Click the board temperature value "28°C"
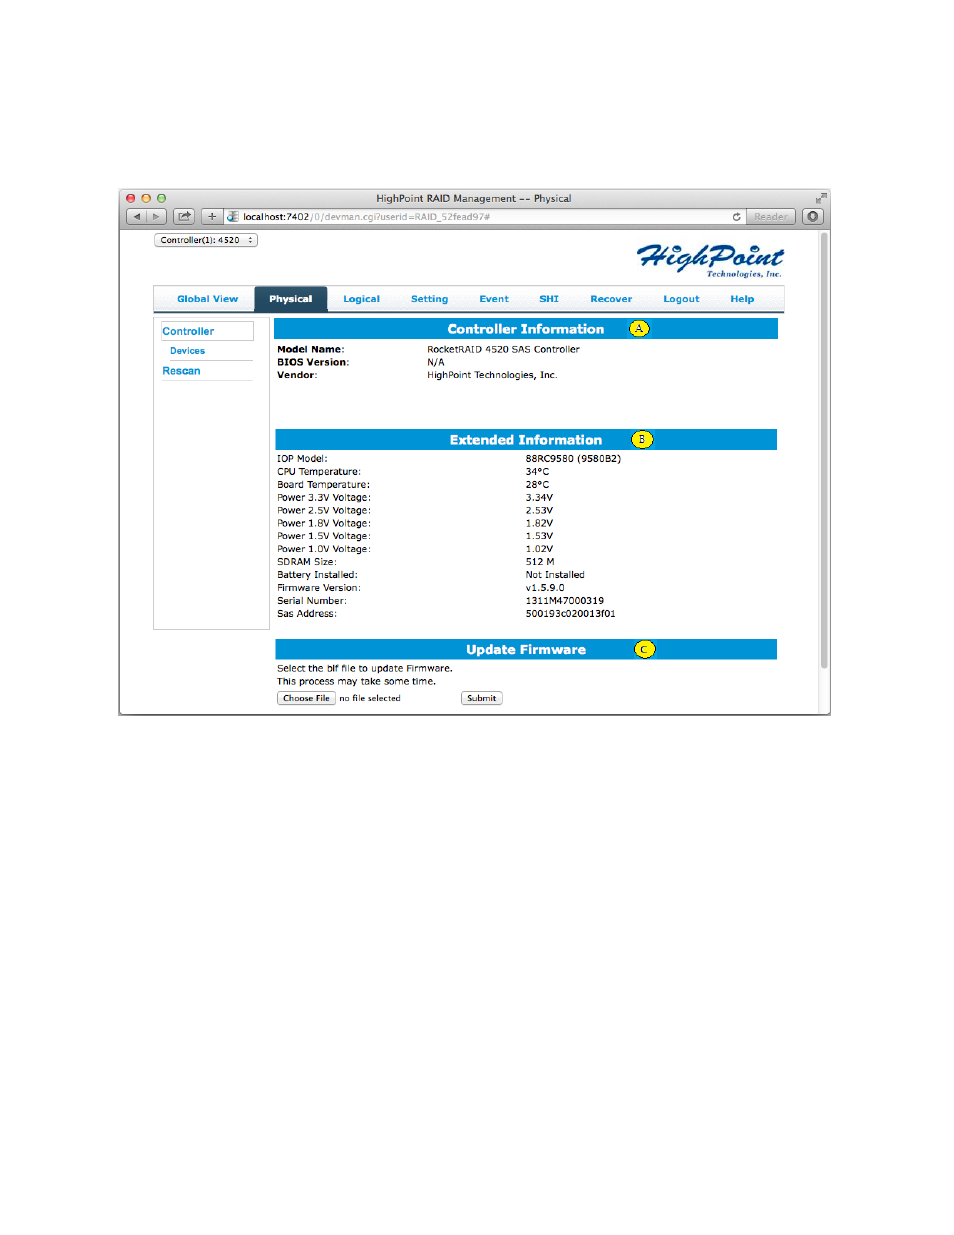The image size is (954, 1235). pos(537,485)
